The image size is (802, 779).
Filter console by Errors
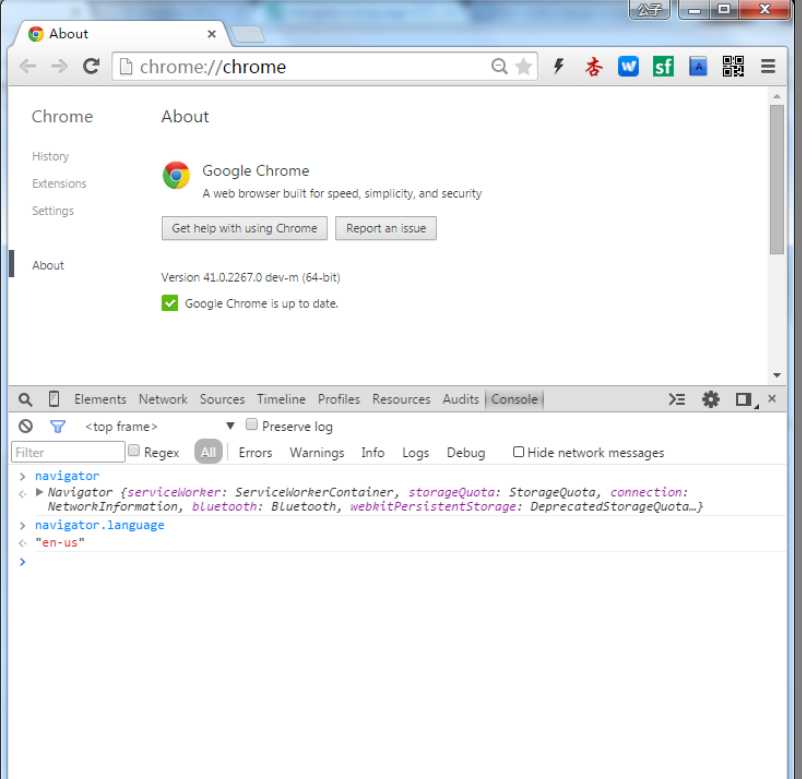click(x=255, y=453)
